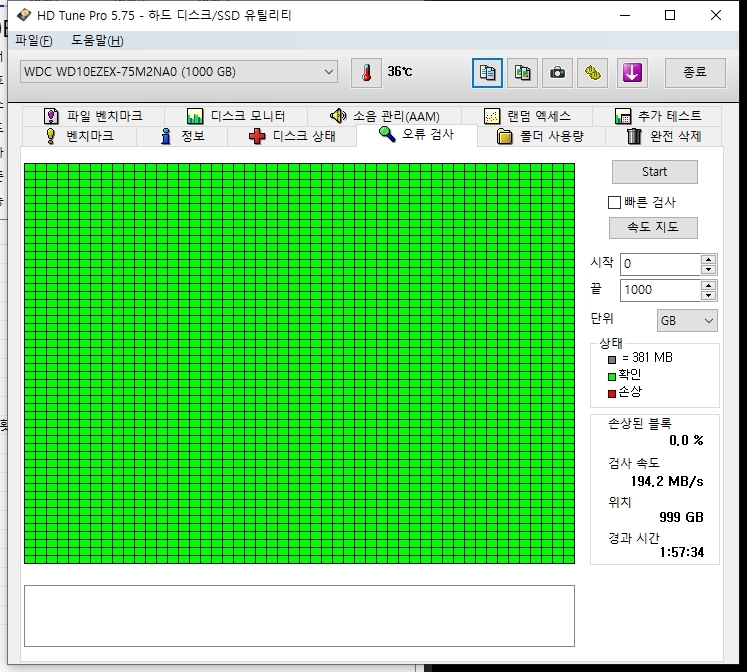Click the HD Tune app icon in title bar

(x=24, y=15)
